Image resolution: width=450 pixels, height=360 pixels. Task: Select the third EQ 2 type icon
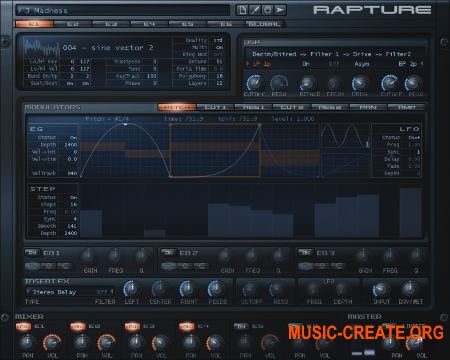pos(201,266)
